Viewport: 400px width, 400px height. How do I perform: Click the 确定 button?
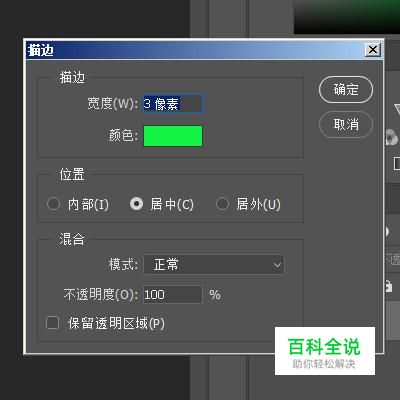point(346,89)
